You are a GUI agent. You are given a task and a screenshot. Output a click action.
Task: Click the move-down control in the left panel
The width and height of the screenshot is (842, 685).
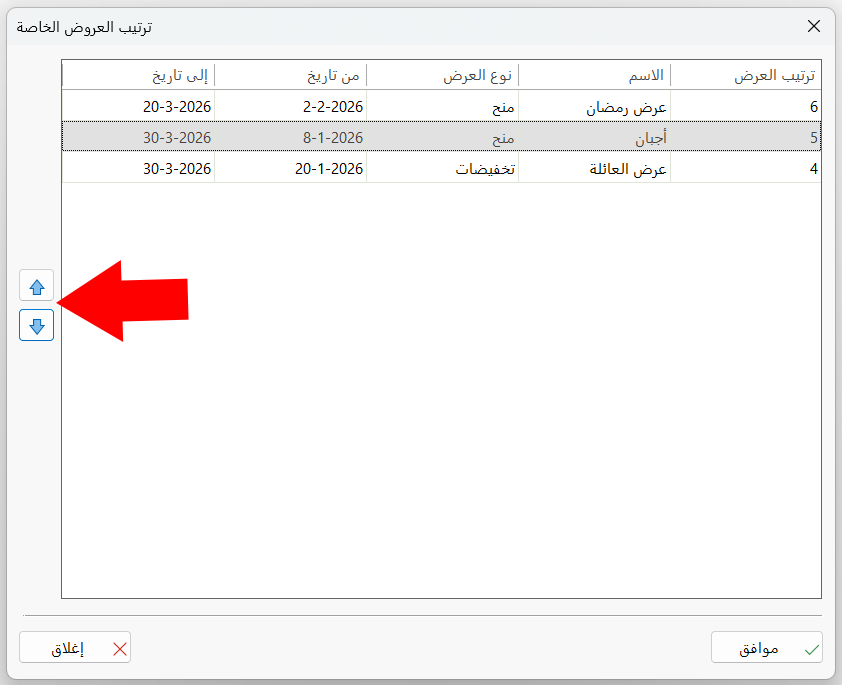click(36, 325)
